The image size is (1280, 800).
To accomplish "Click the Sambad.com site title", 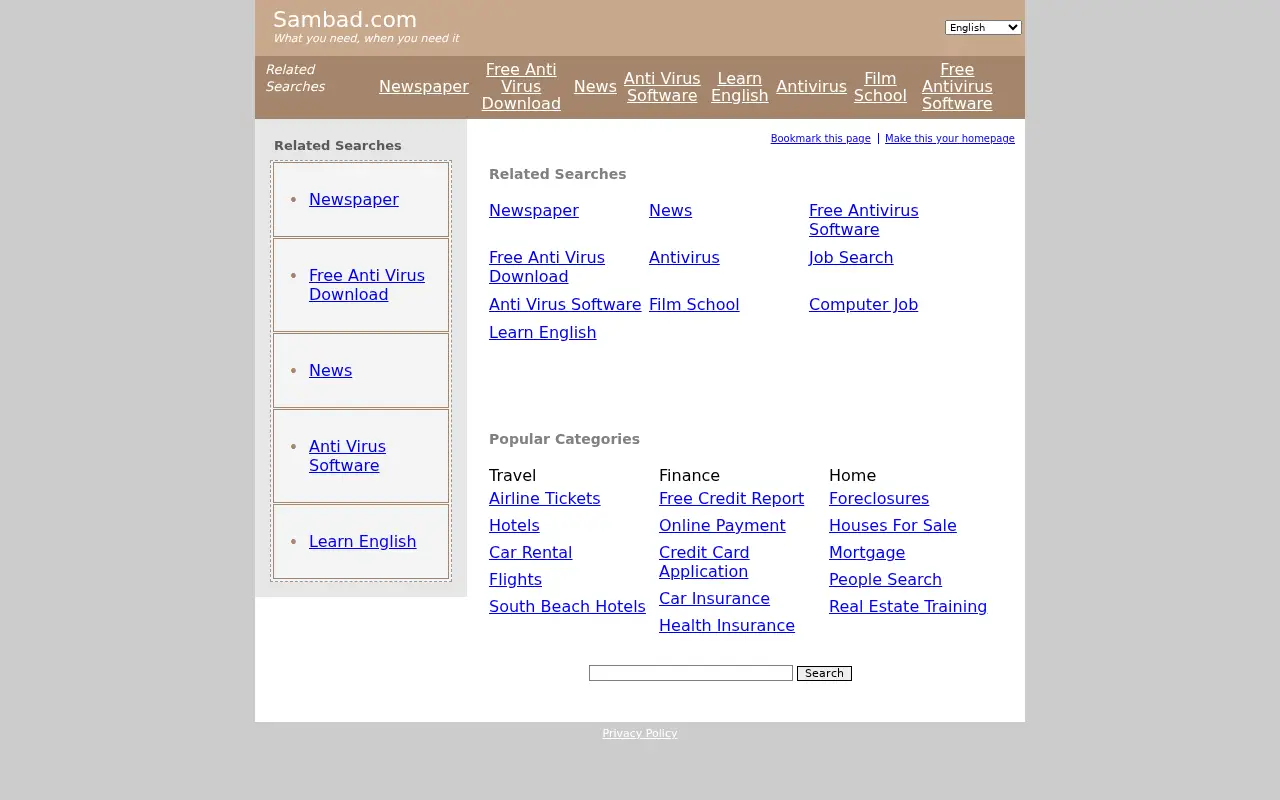I will tap(345, 20).
